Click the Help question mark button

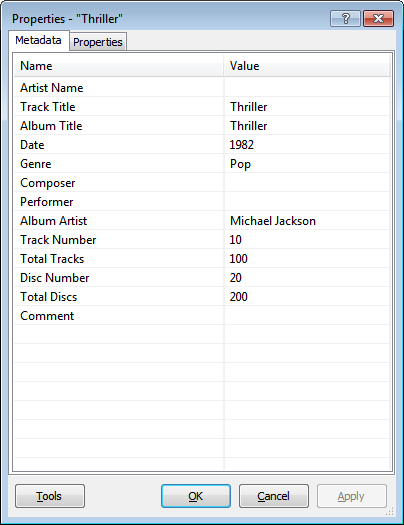(345, 18)
